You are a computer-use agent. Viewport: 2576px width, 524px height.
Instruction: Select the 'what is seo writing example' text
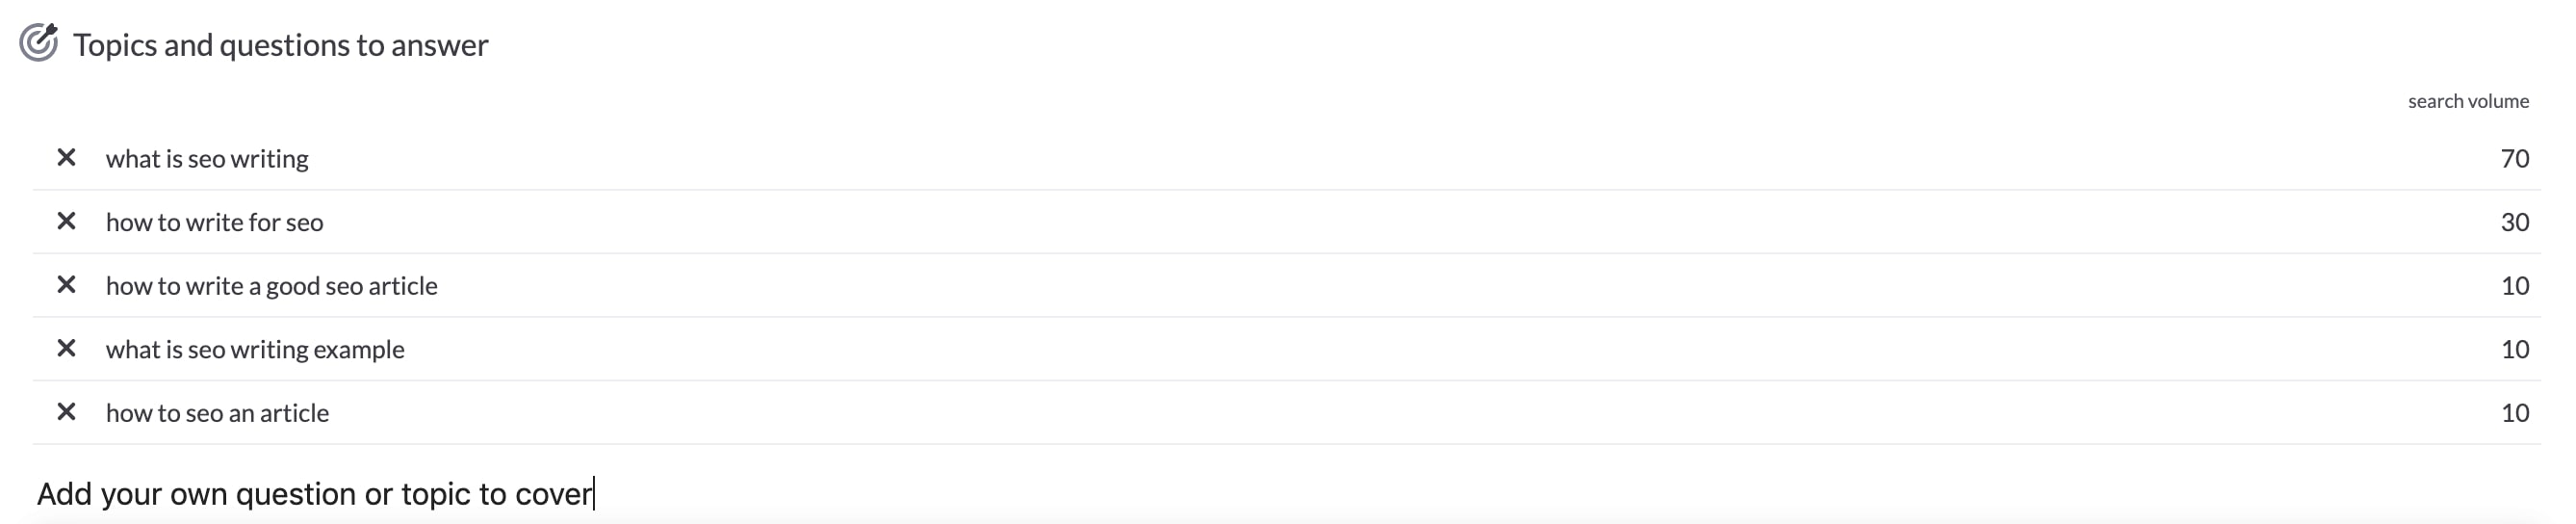click(x=255, y=349)
